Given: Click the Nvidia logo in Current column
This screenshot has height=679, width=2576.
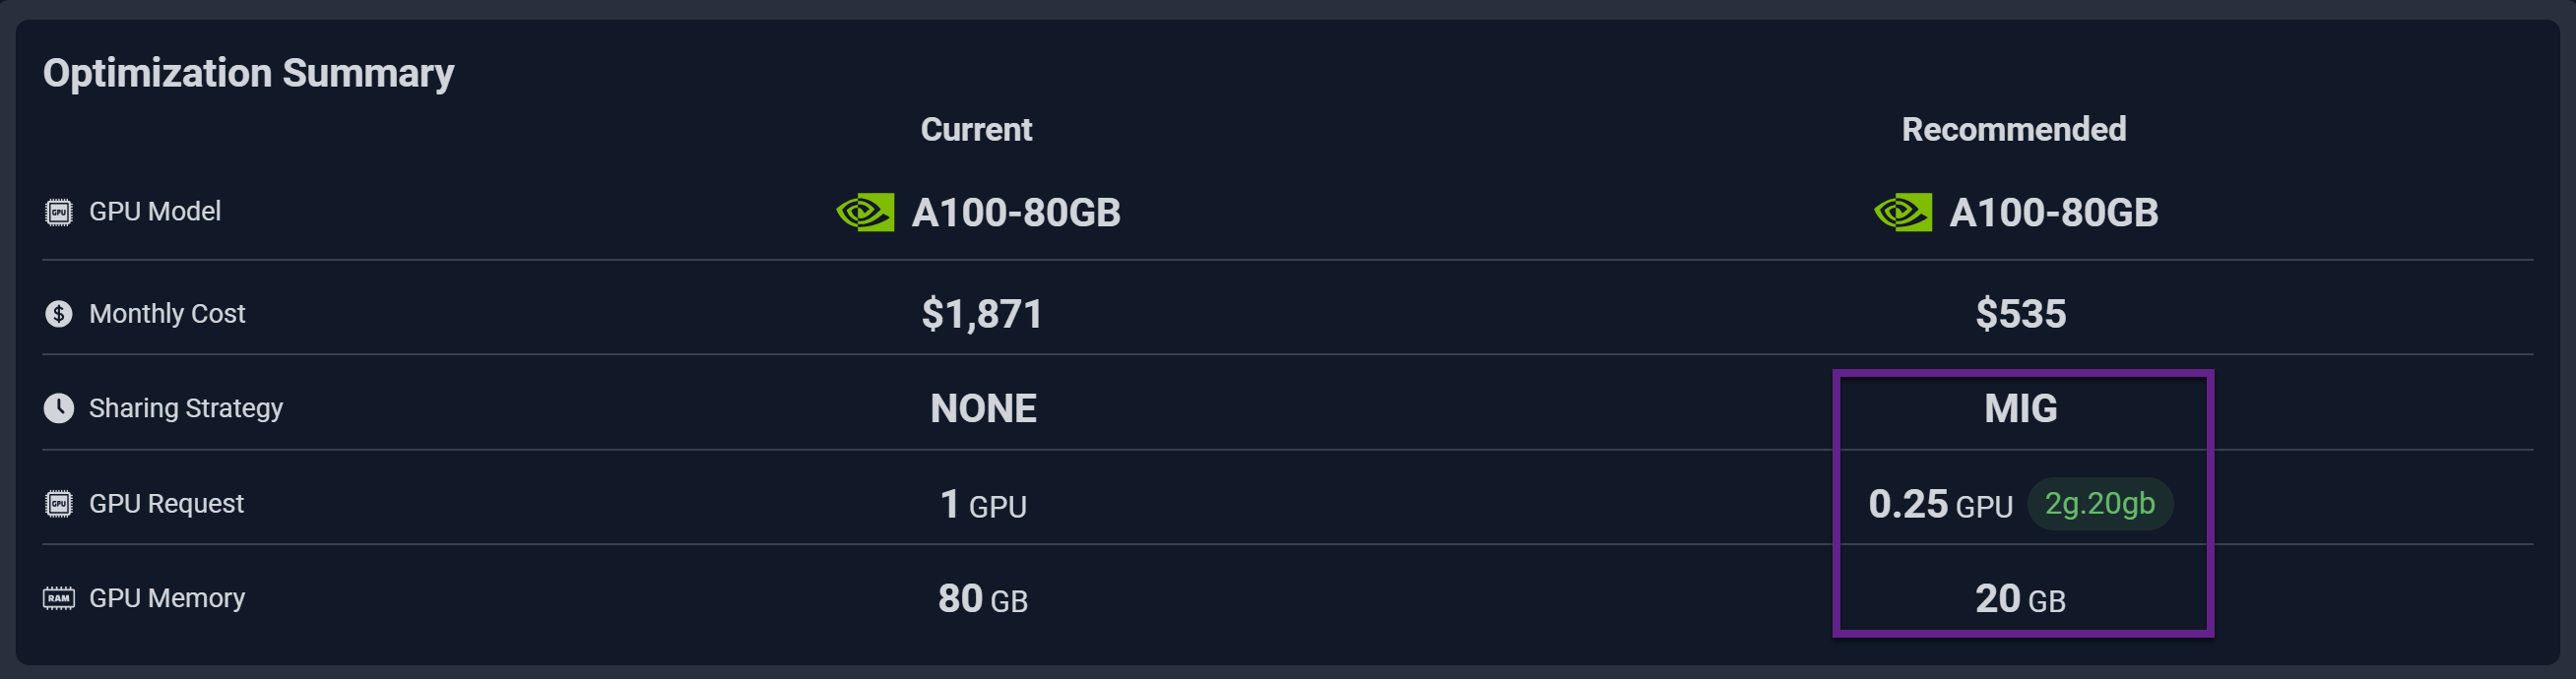Looking at the screenshot, I should pyautogui.click(x=865, y=212).
